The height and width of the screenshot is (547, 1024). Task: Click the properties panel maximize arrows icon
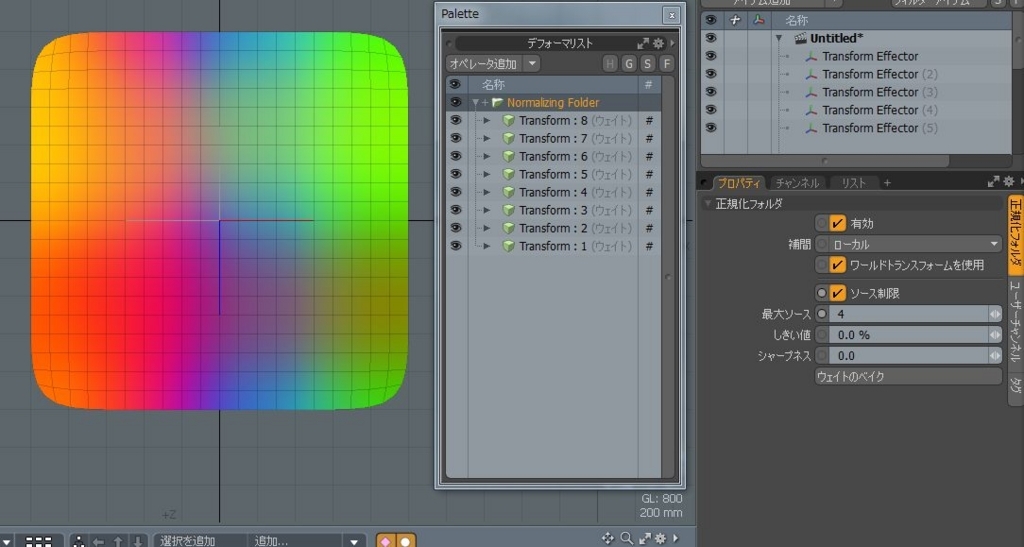click(x=993, y=182)
